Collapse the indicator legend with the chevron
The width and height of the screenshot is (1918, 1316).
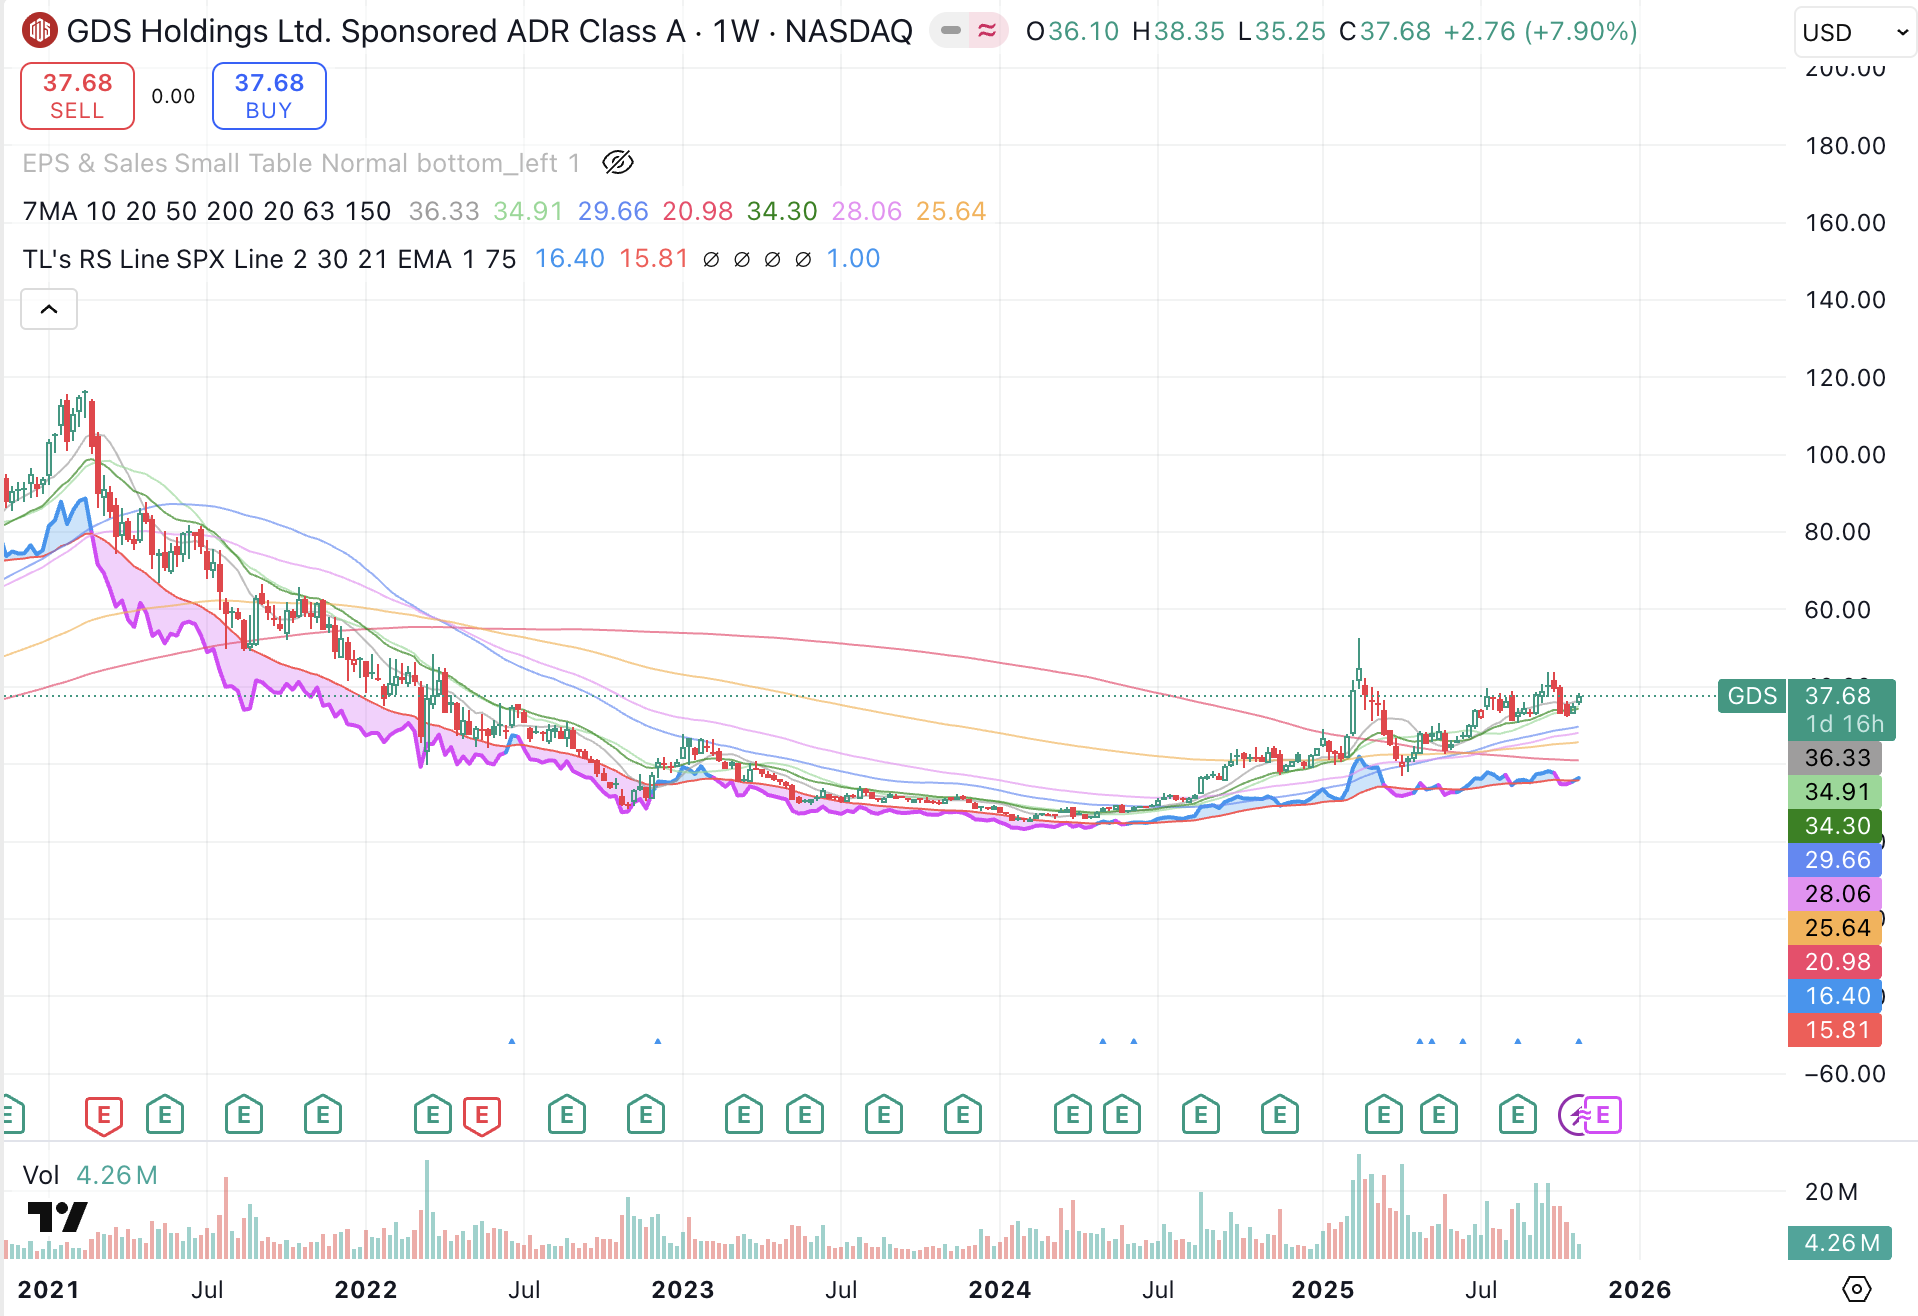tap(49, 310)
